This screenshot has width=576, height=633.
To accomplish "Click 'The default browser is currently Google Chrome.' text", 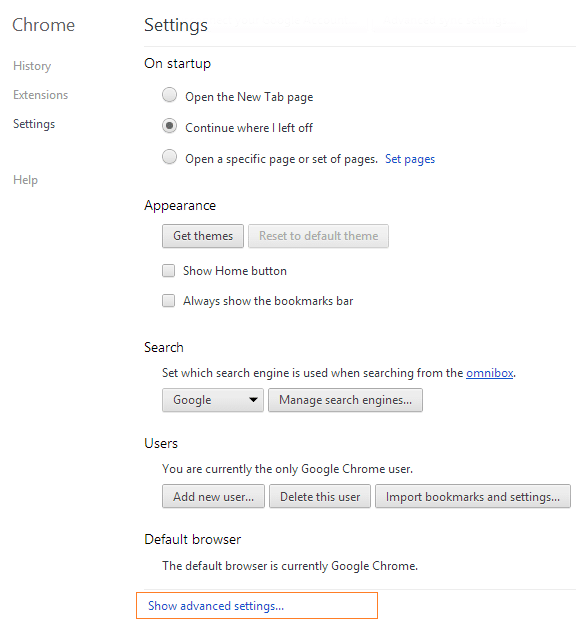I will 290,566.
